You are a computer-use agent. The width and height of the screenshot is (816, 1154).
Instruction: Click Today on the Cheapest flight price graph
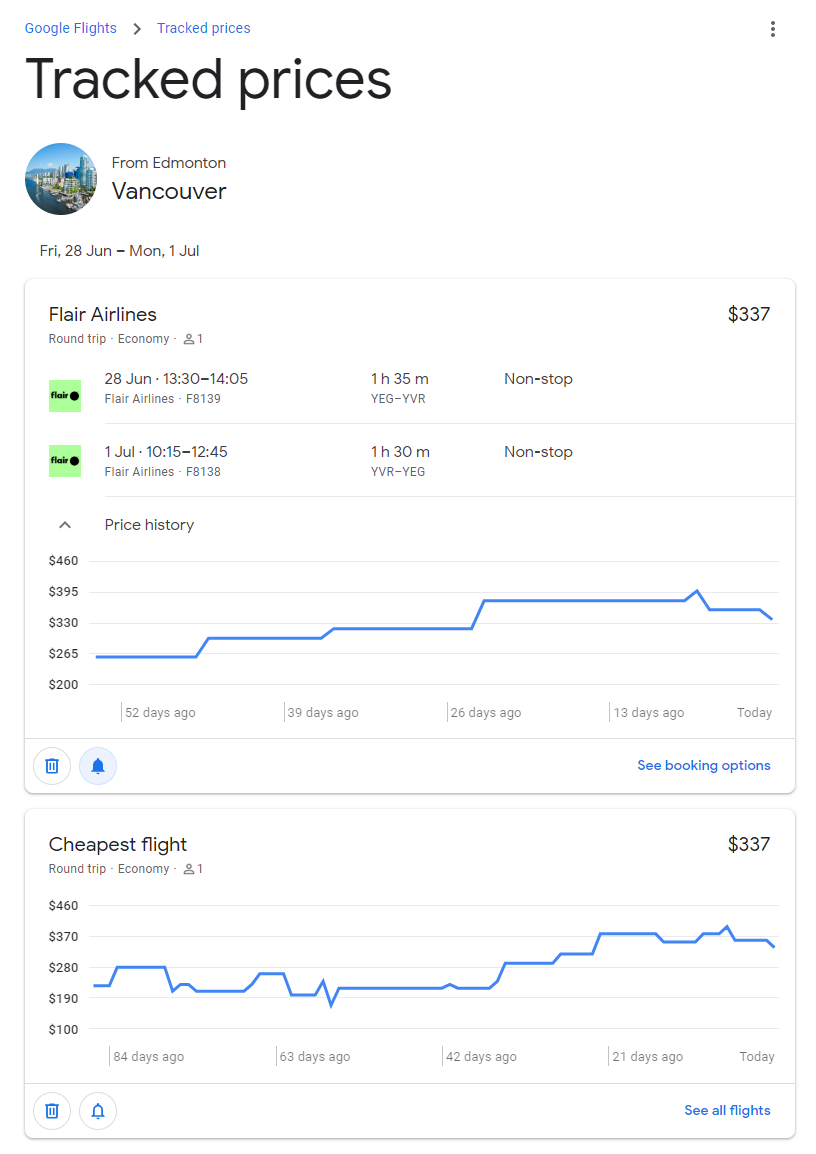(x=756, y=1056)
